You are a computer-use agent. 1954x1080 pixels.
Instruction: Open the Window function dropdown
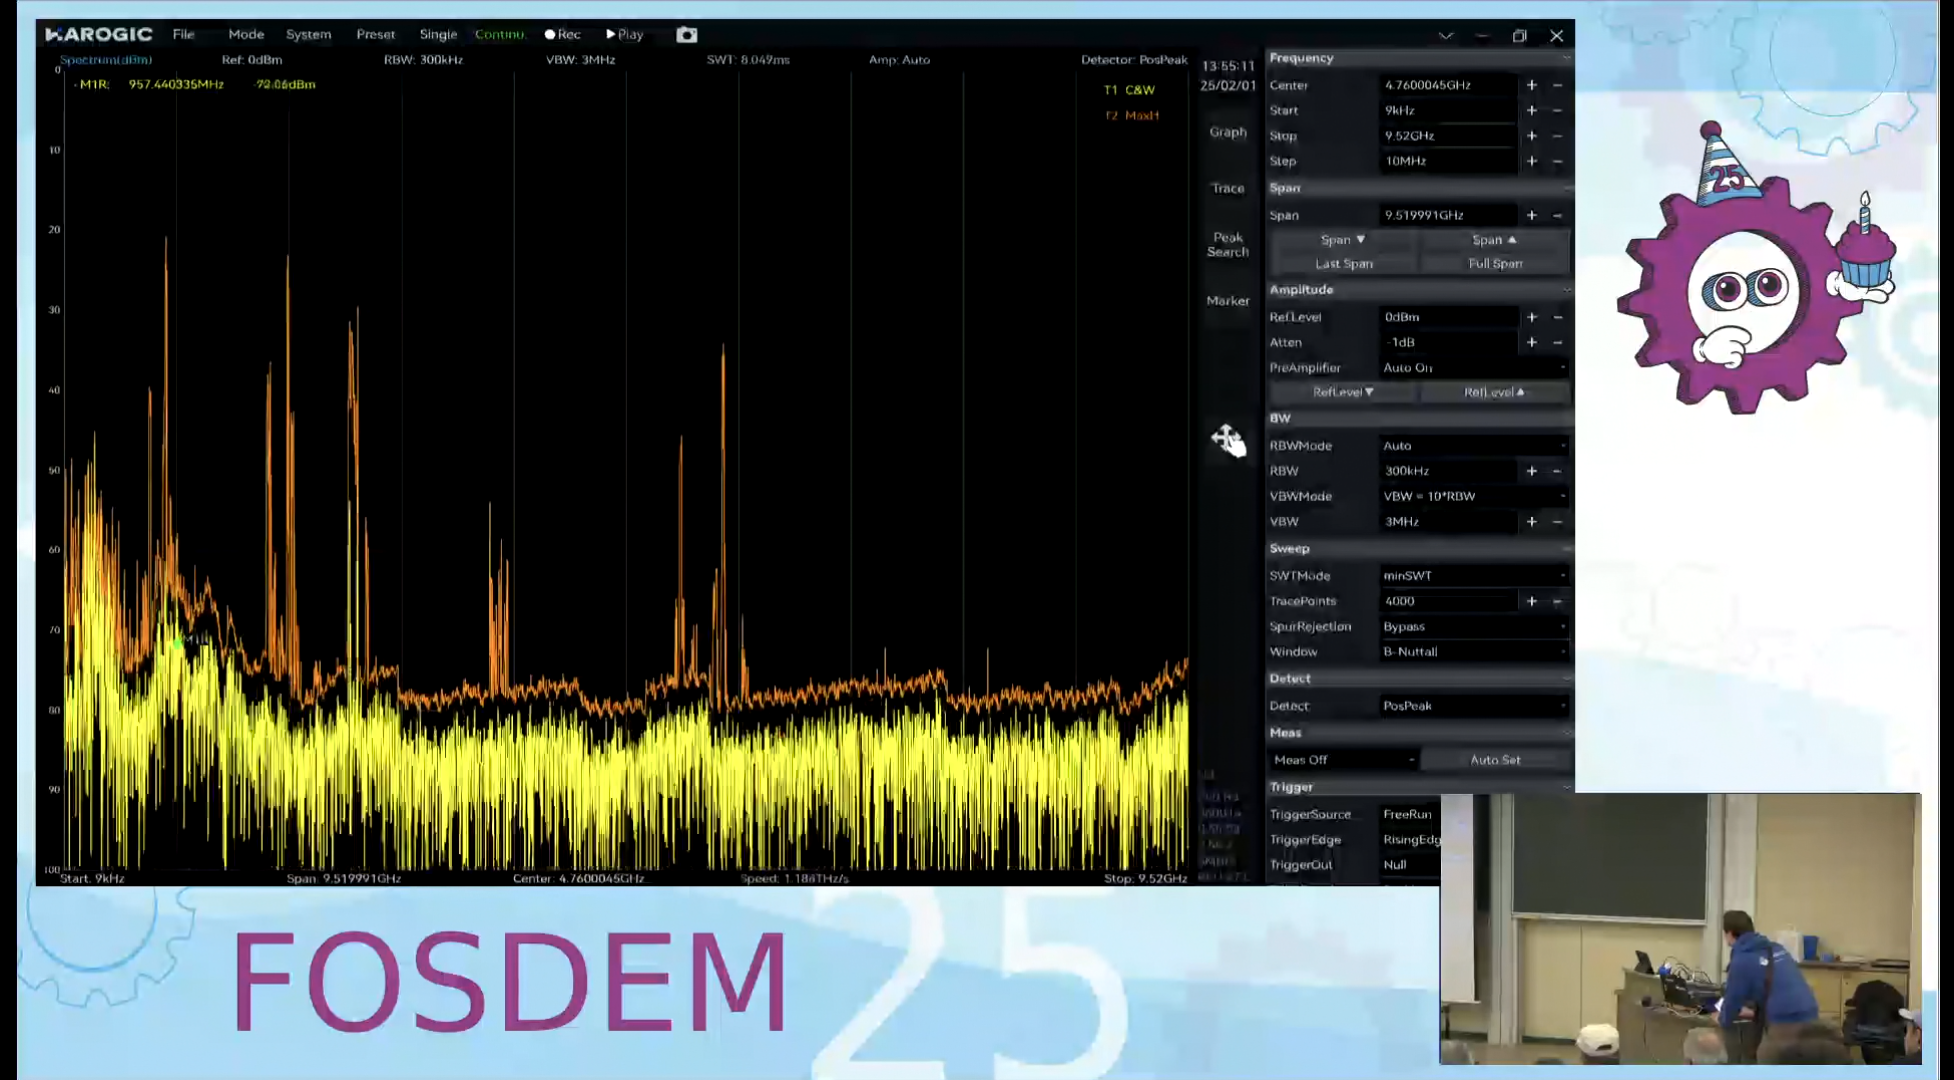click(x=1473, y=652)
